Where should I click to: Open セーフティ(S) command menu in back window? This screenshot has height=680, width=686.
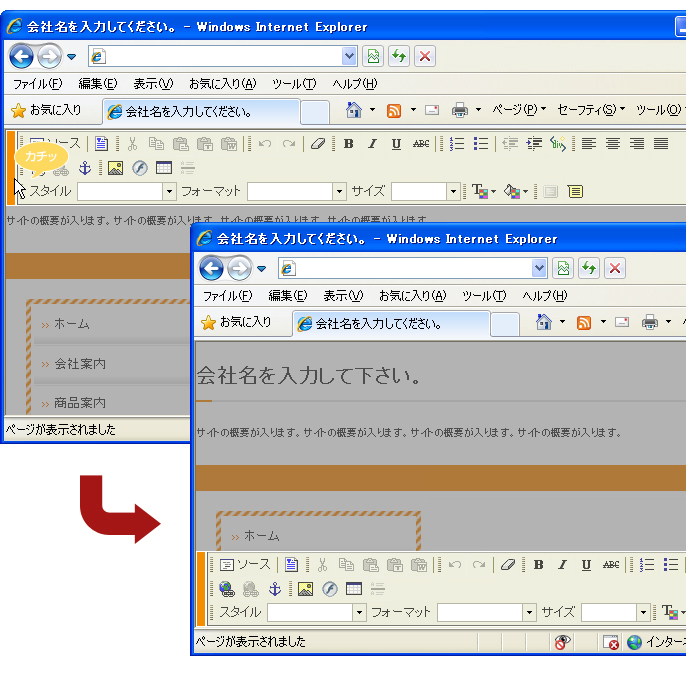pos(591,109)
